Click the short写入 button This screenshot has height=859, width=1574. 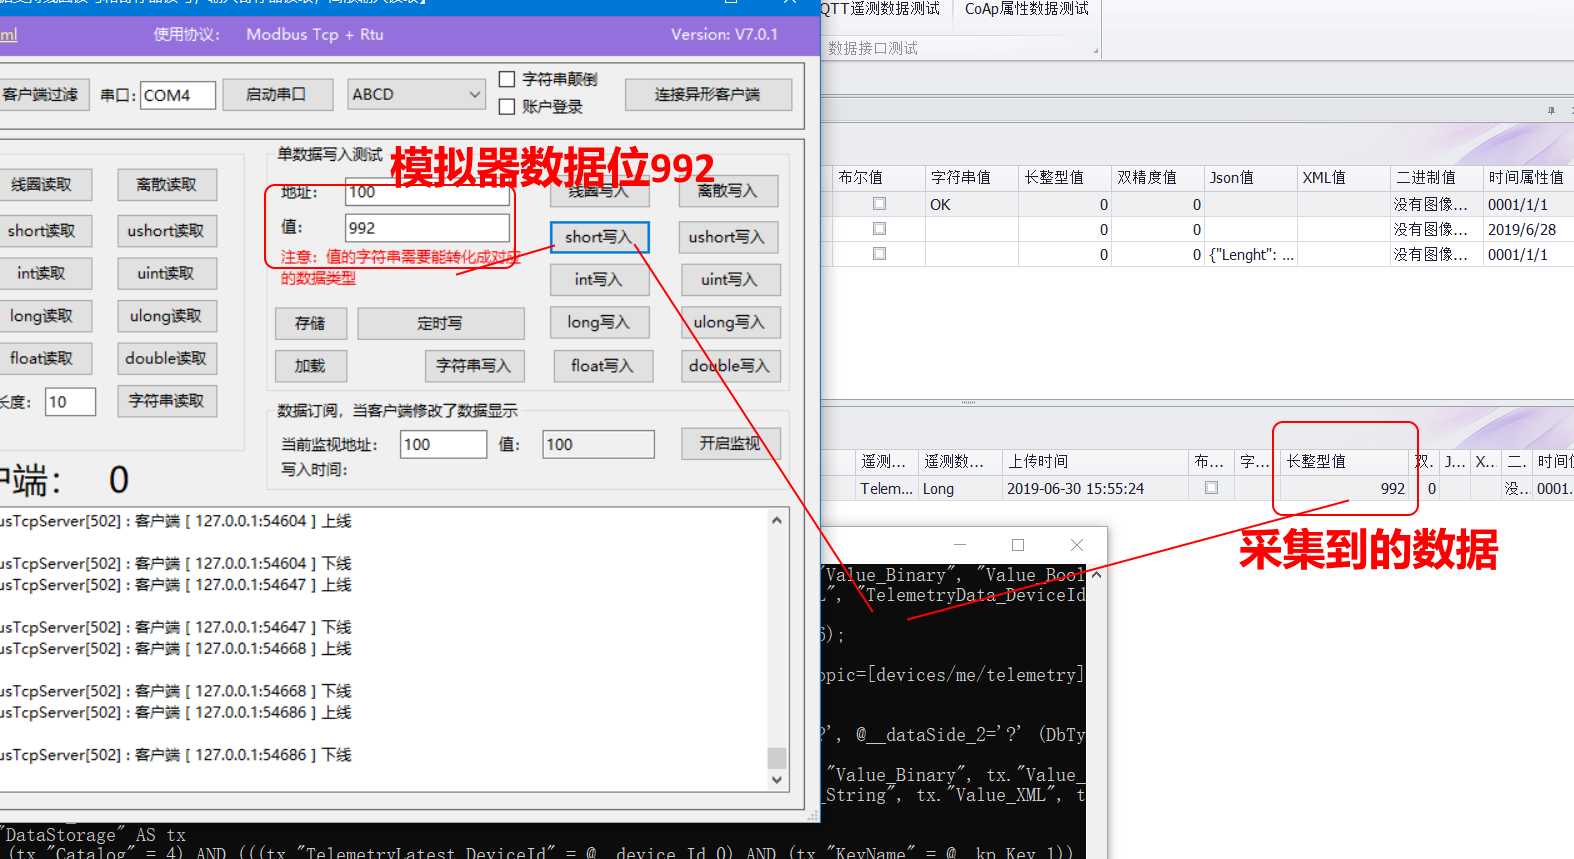(x=600, y=237)
